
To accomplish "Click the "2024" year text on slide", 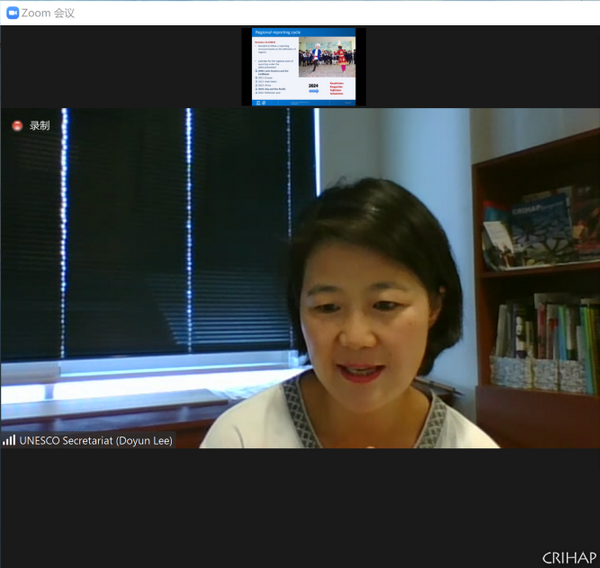I will coord(314,84).
